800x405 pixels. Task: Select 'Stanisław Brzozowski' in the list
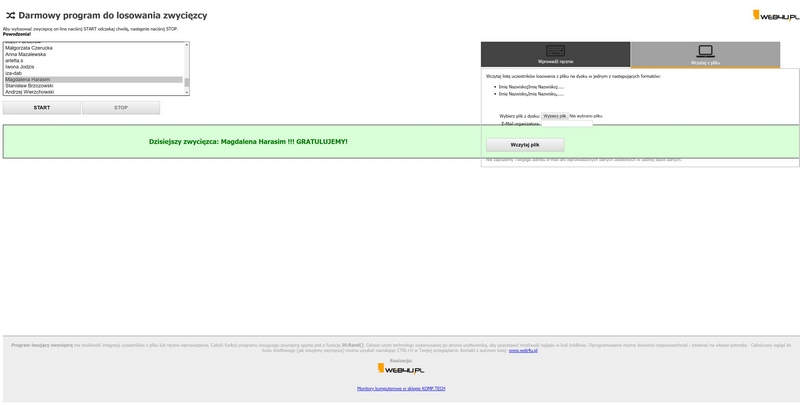point(30,85)
